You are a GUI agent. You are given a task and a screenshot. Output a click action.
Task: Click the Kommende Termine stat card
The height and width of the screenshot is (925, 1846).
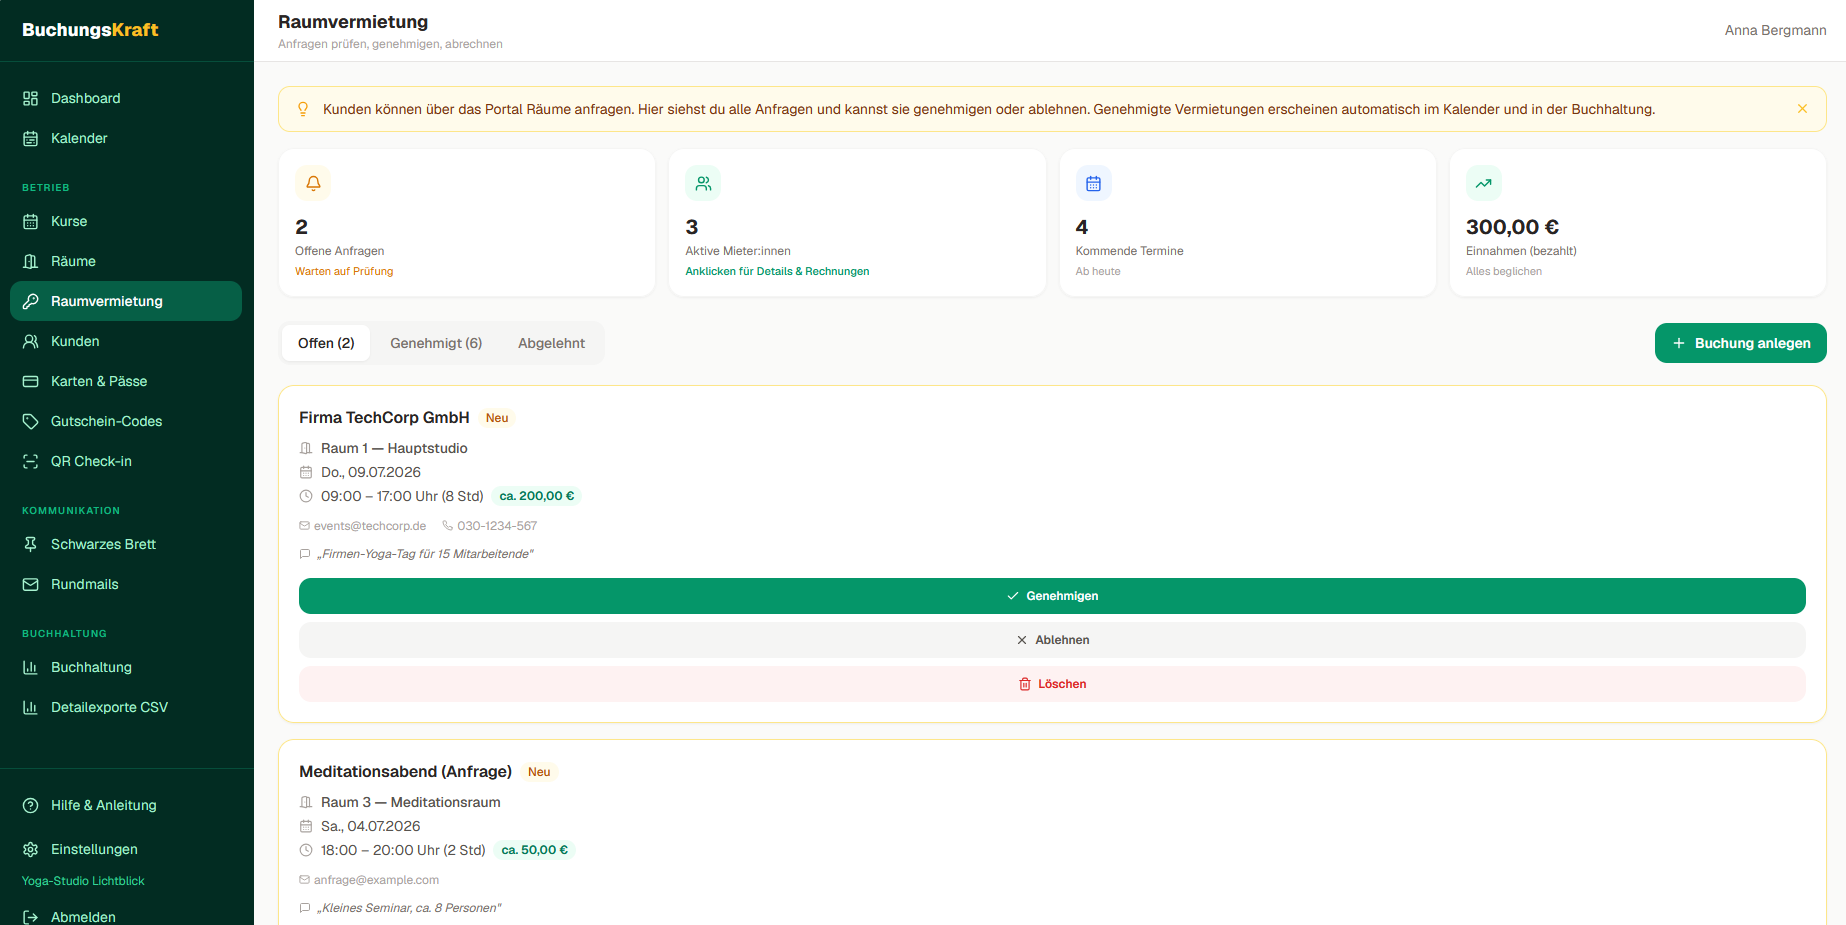point(1247,223)
